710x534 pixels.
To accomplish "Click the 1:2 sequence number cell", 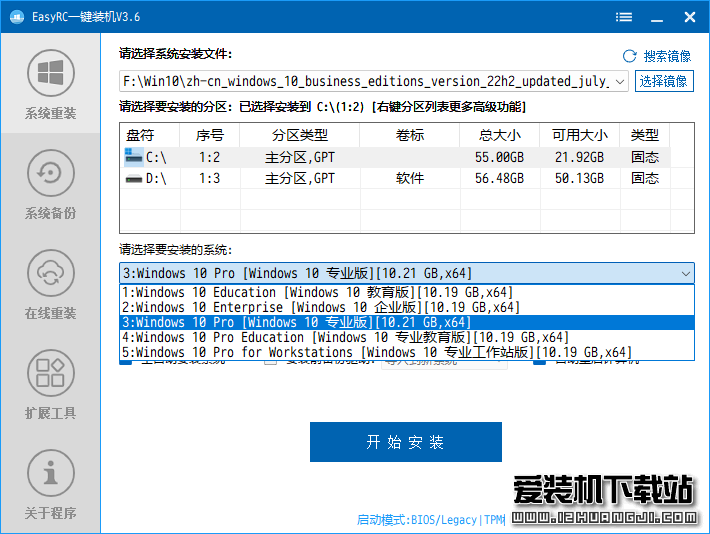I will click(210, 157).
